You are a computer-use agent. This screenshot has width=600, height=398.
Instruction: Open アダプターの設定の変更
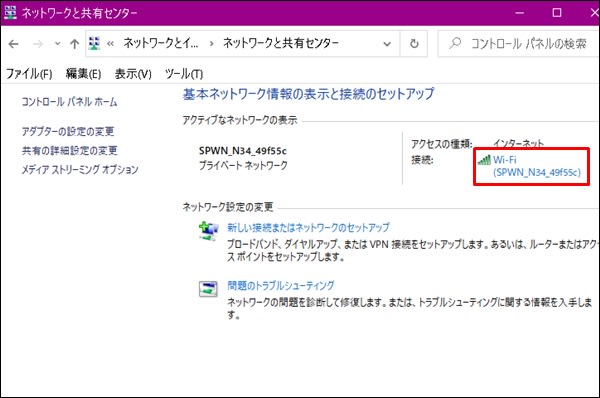68,131
